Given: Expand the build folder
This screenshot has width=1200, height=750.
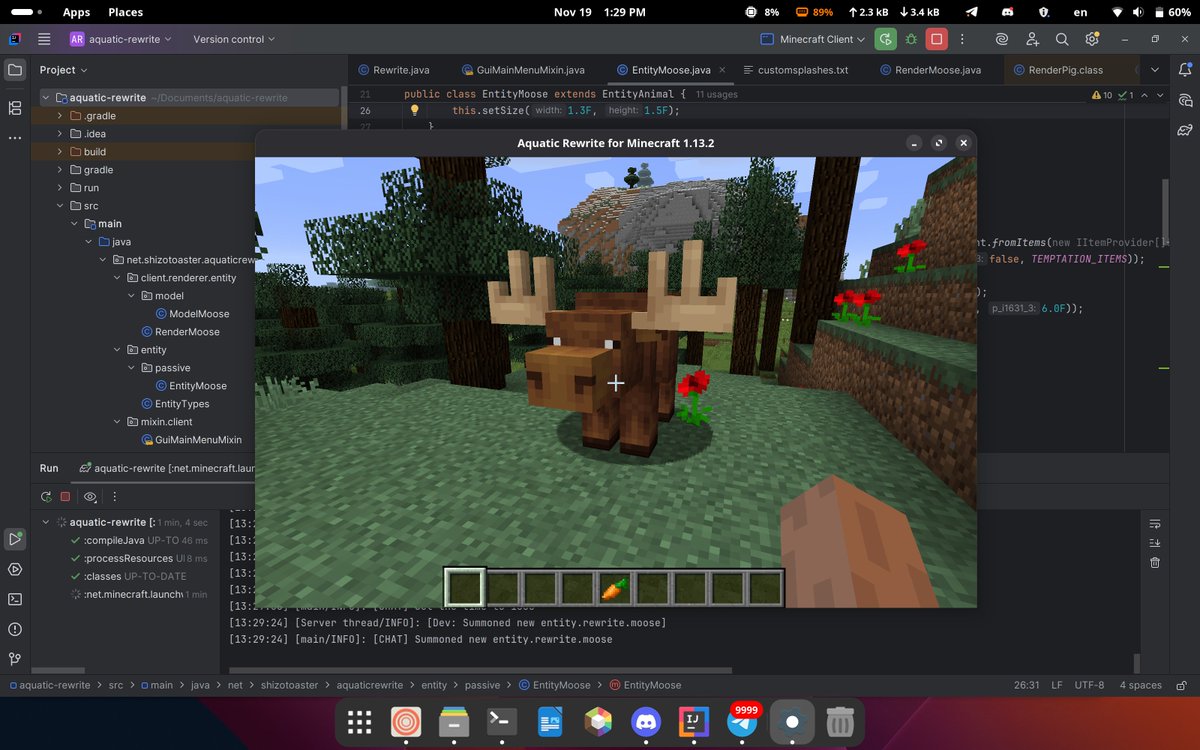Looking at the screenshot, I should tap(61, 152).
